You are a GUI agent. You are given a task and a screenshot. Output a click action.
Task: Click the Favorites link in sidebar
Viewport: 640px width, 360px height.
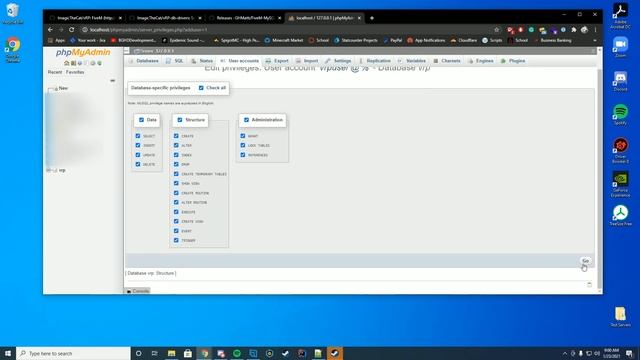[x=75, y=72]
